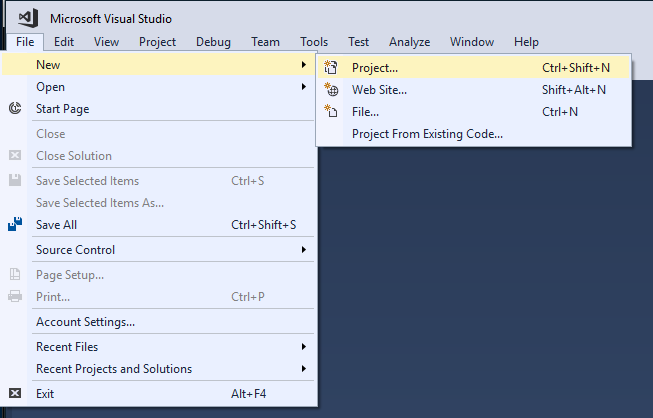The image size is (653, 418).
Task: Click the Web Site globe icon
Action: 332,90
